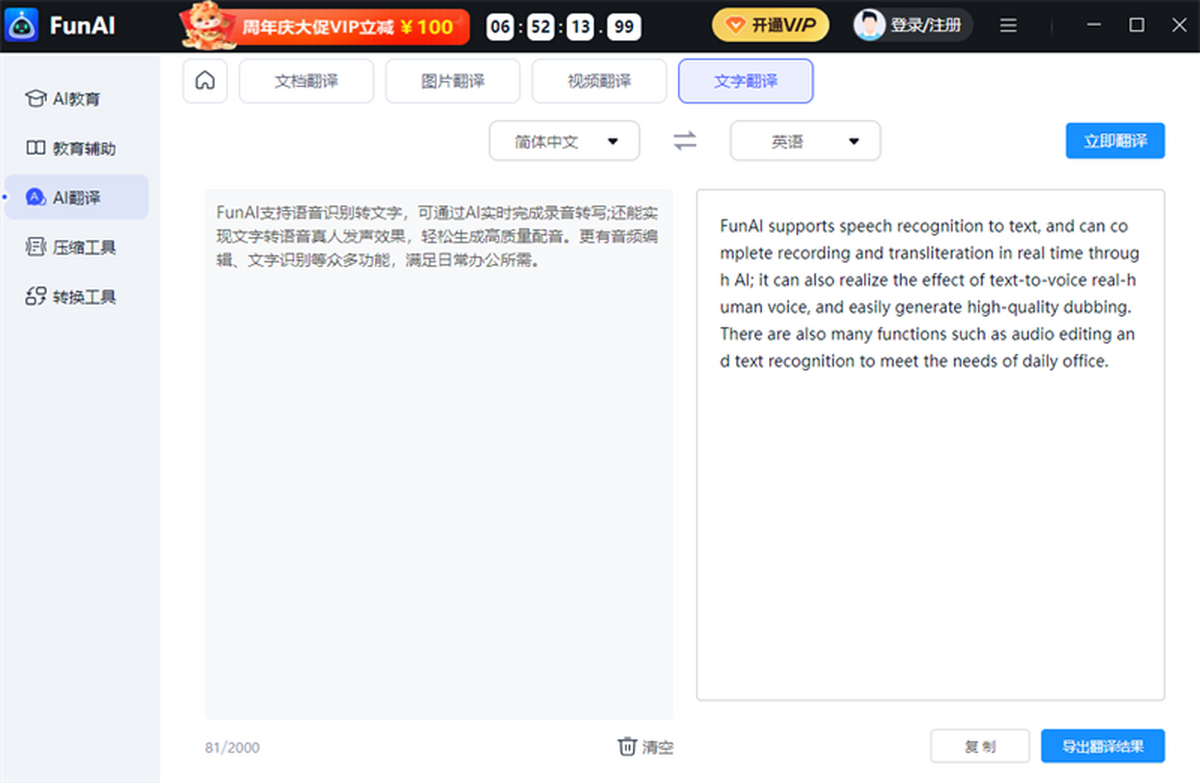
Task: Click the user avatar icon
Action: click(x=870, y=25)
